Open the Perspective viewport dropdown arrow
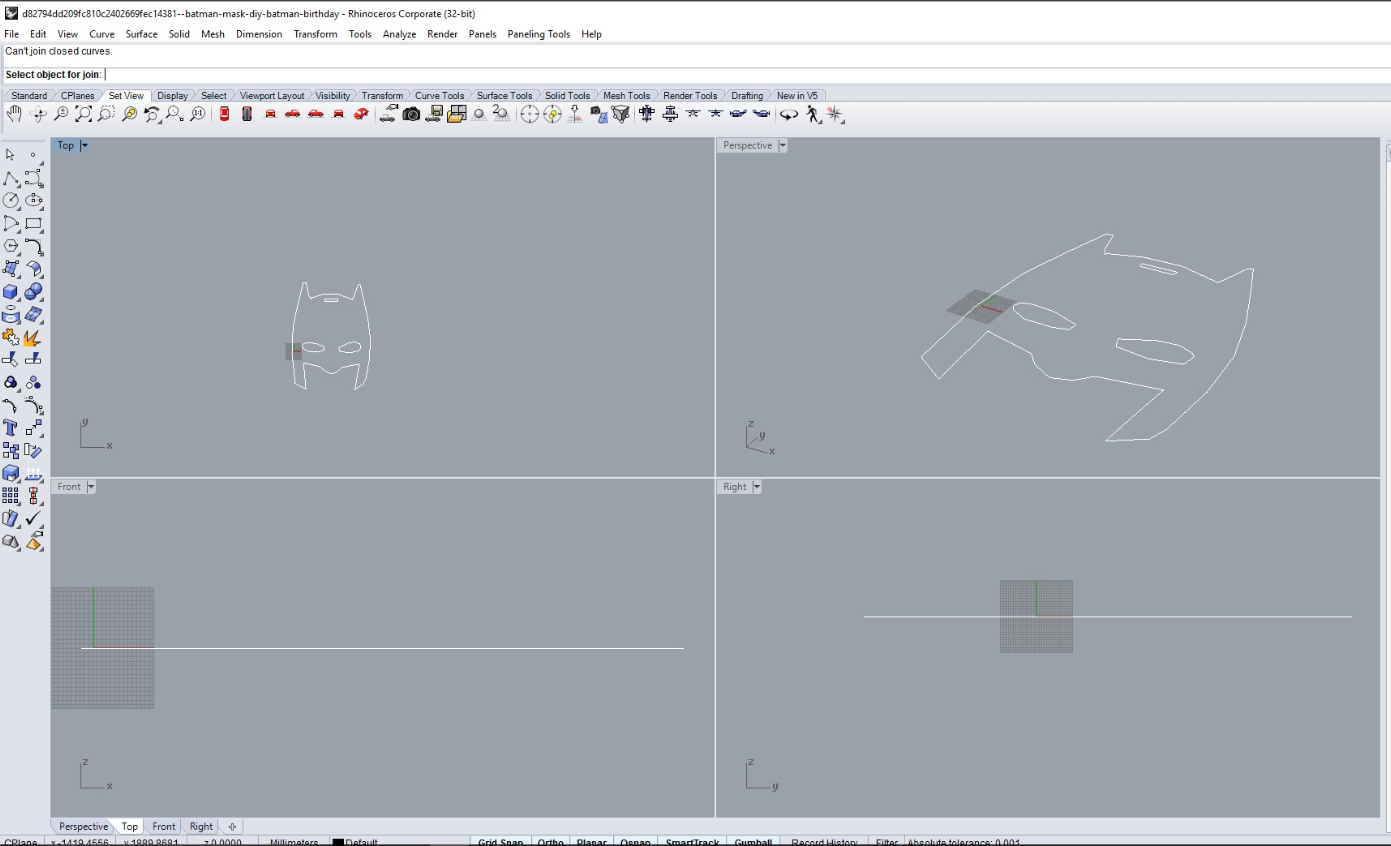 [x=782, y=146]
